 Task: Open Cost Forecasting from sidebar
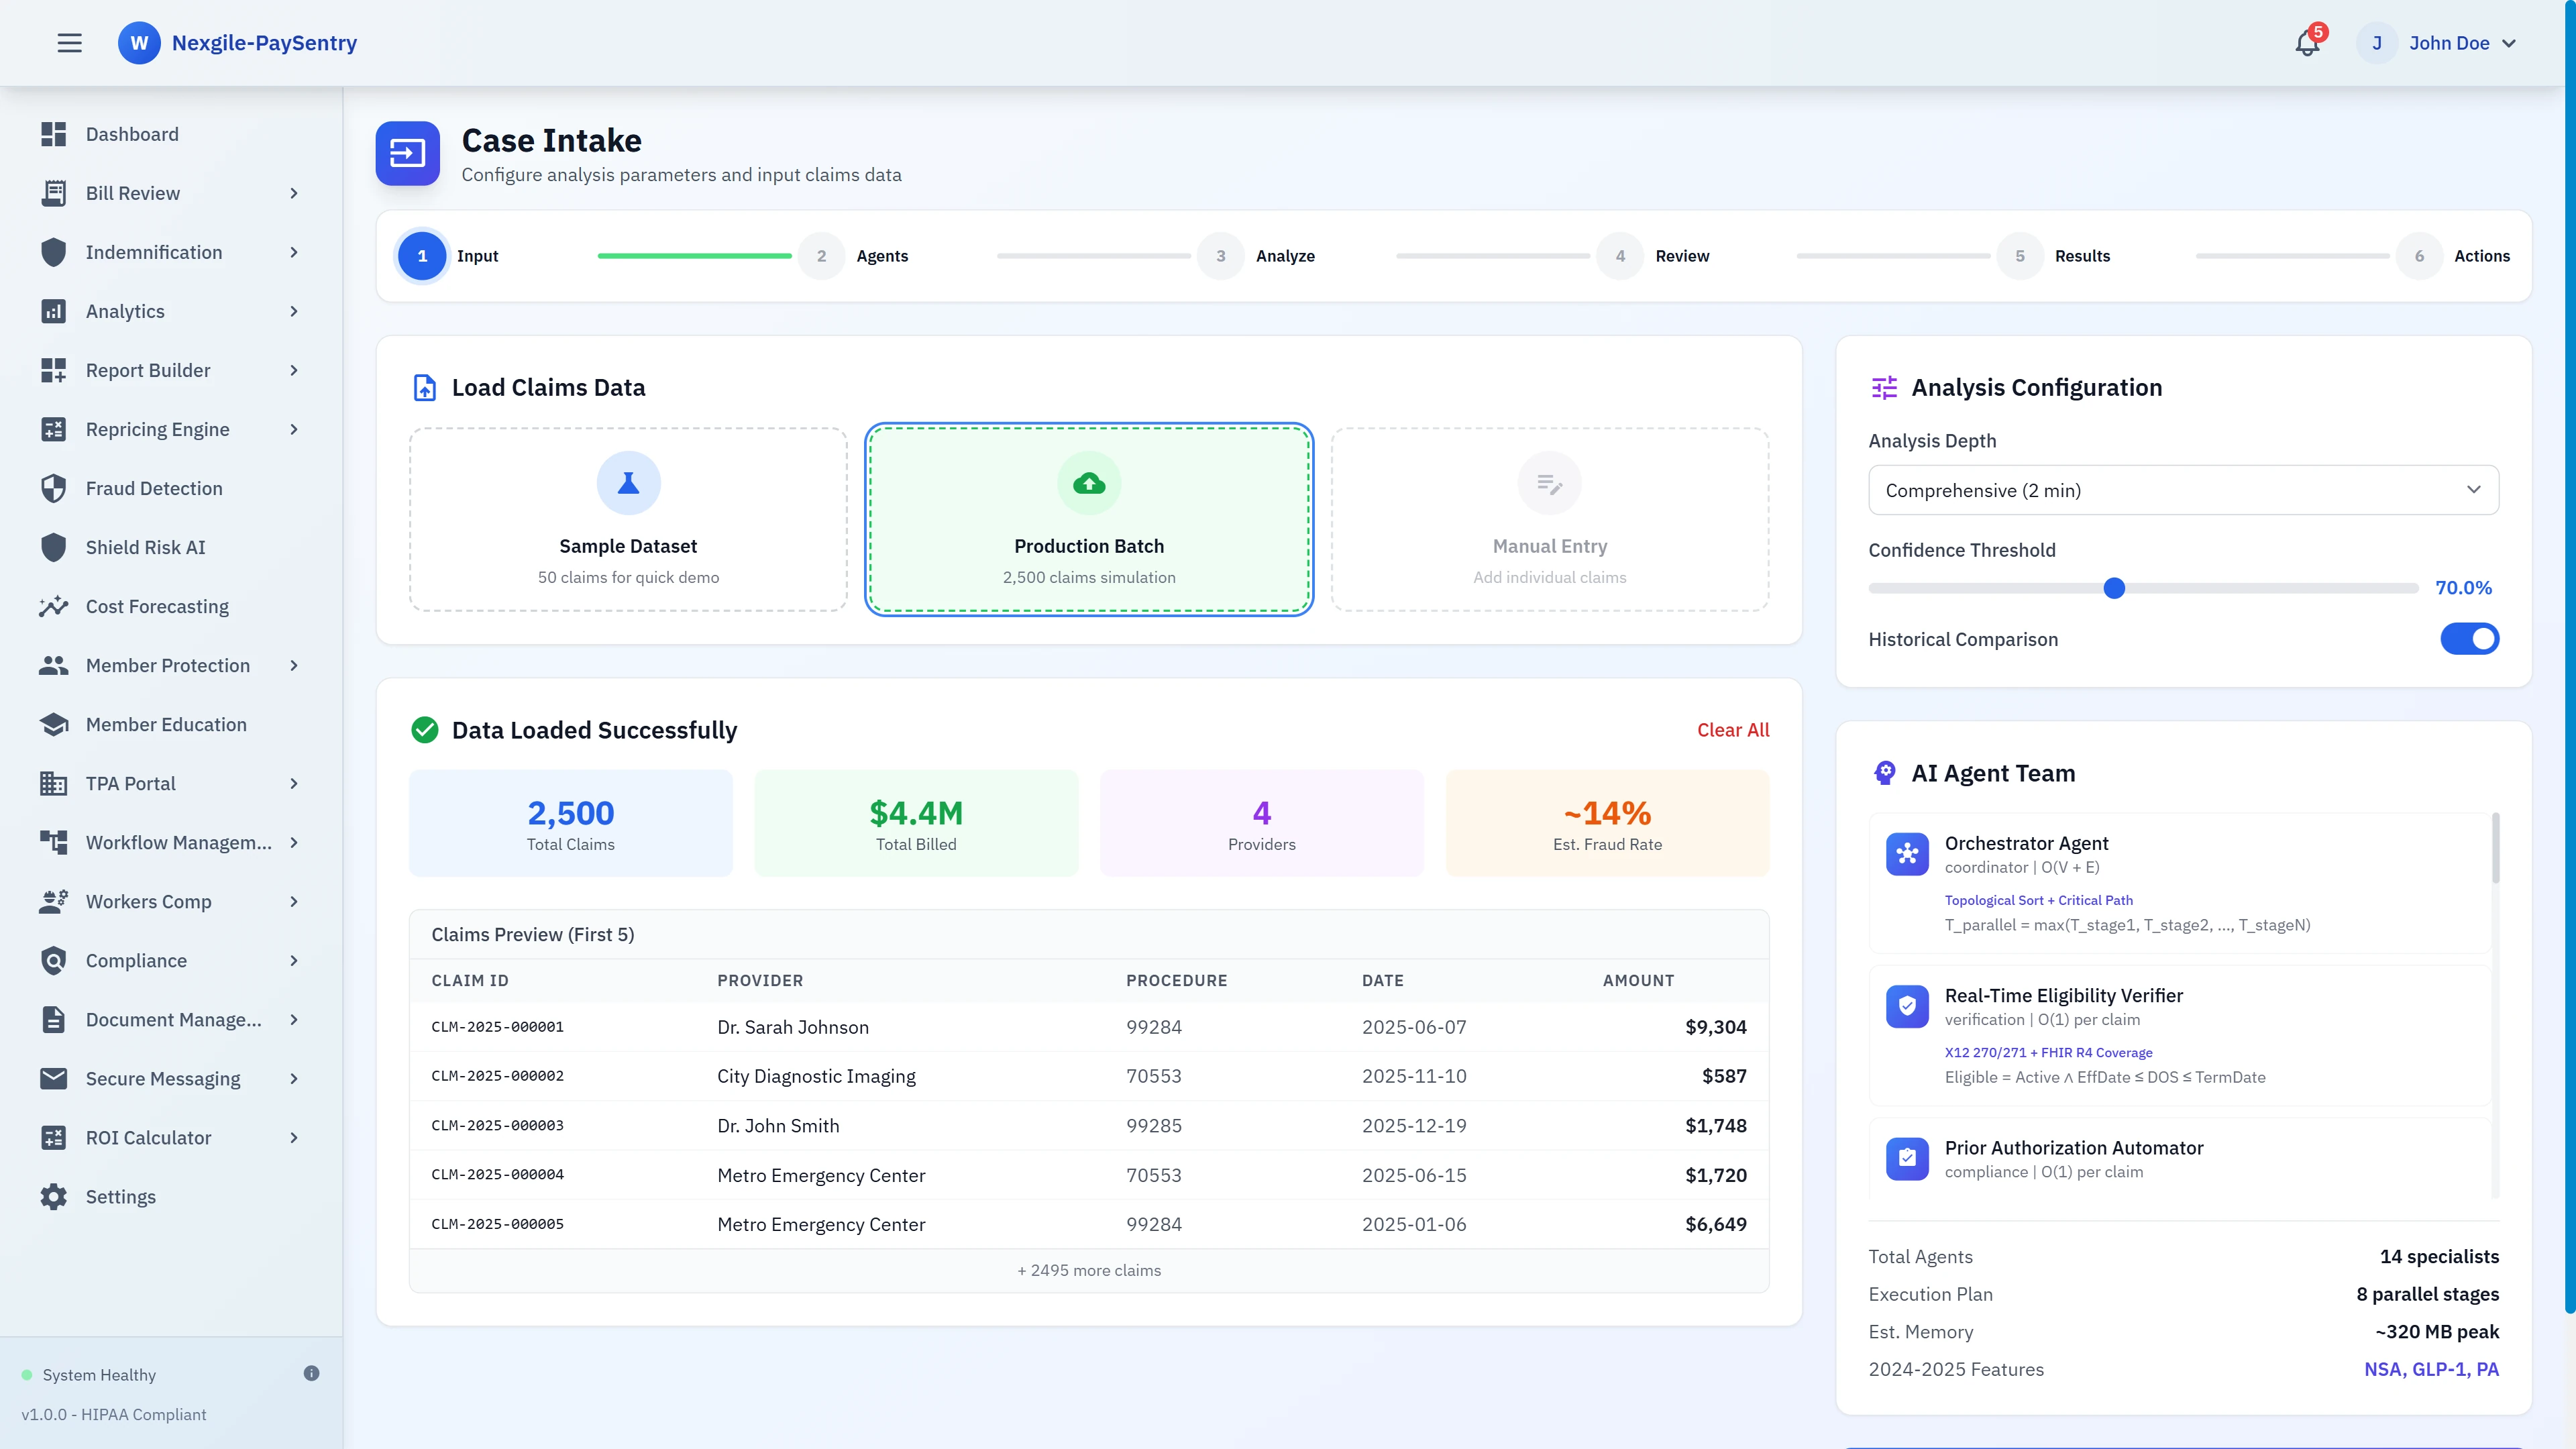tap(157, 606)
